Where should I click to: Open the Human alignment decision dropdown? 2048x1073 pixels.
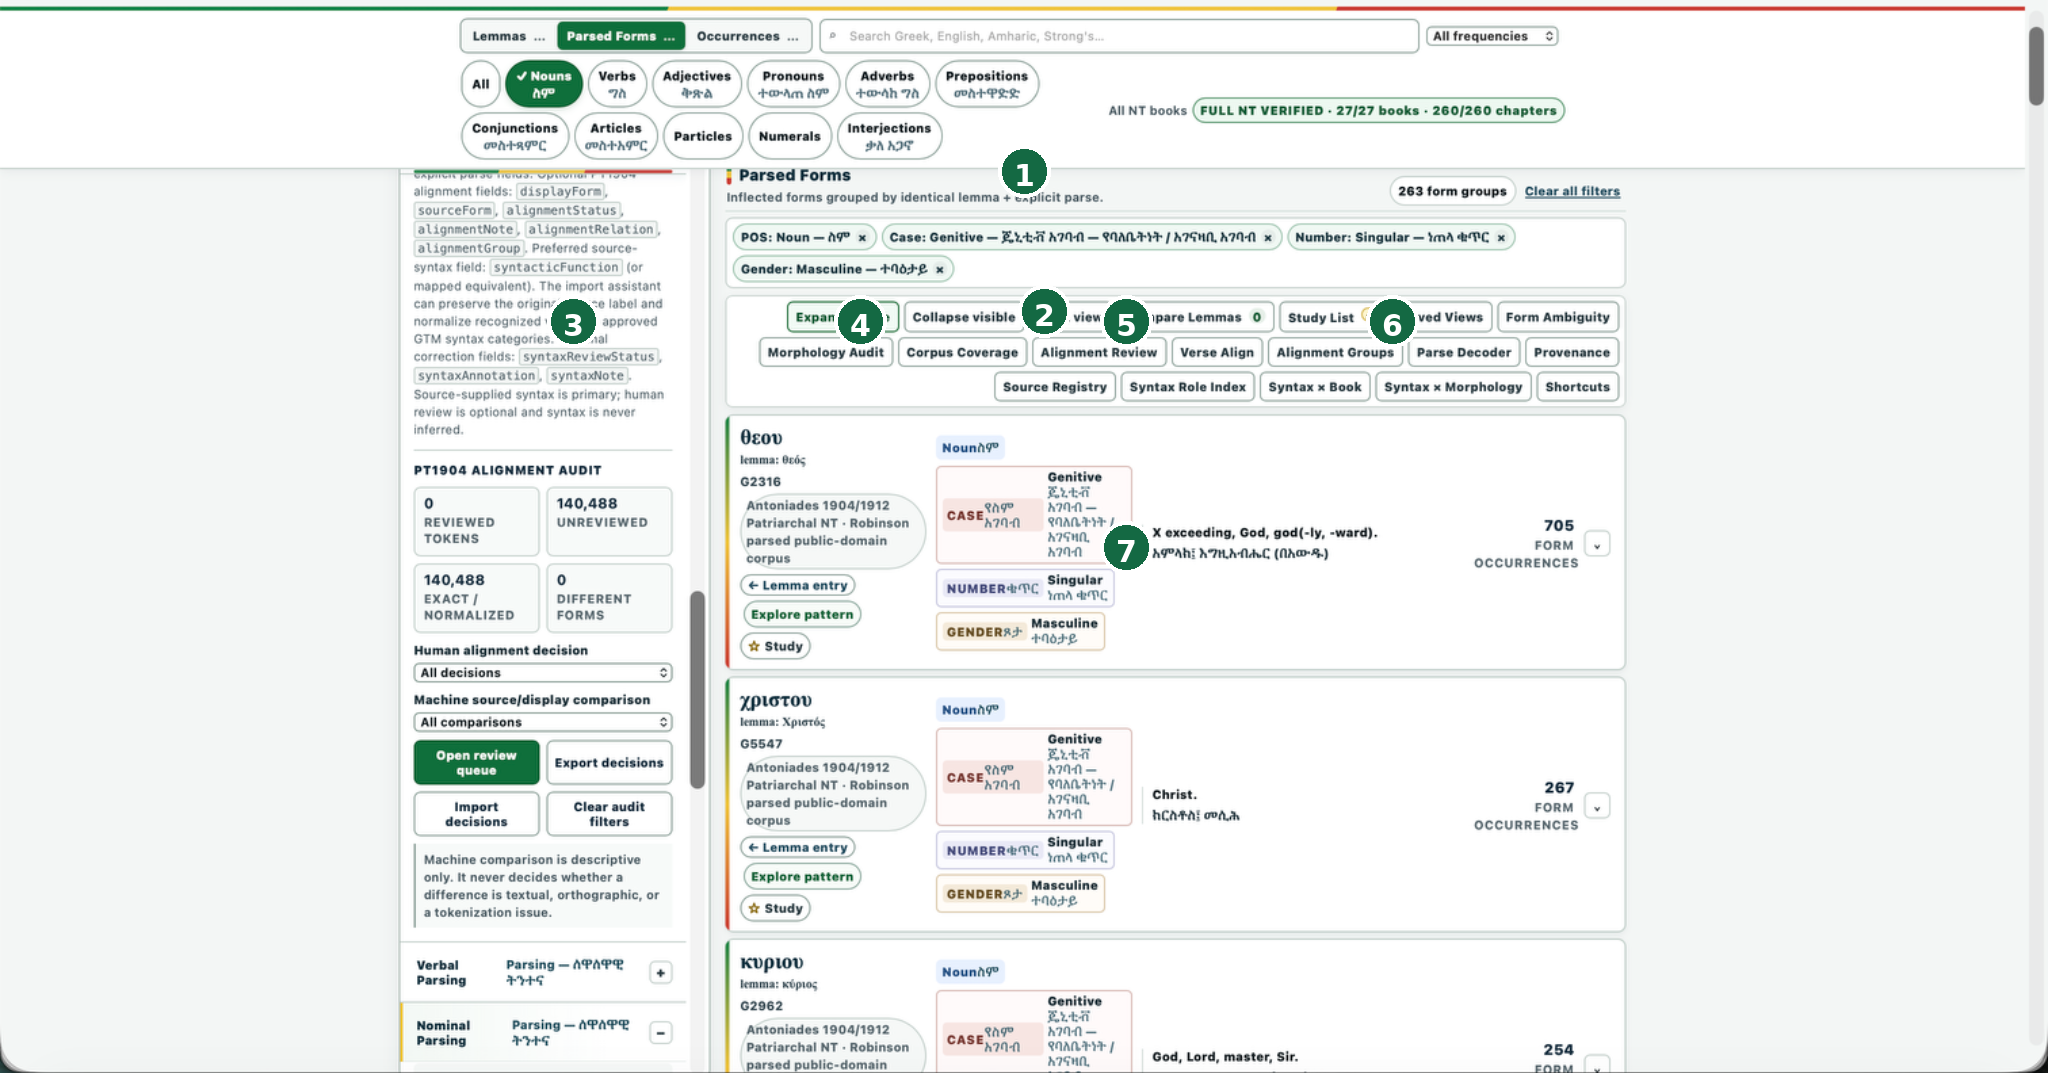pyautogui.click(x=543, y=673)
